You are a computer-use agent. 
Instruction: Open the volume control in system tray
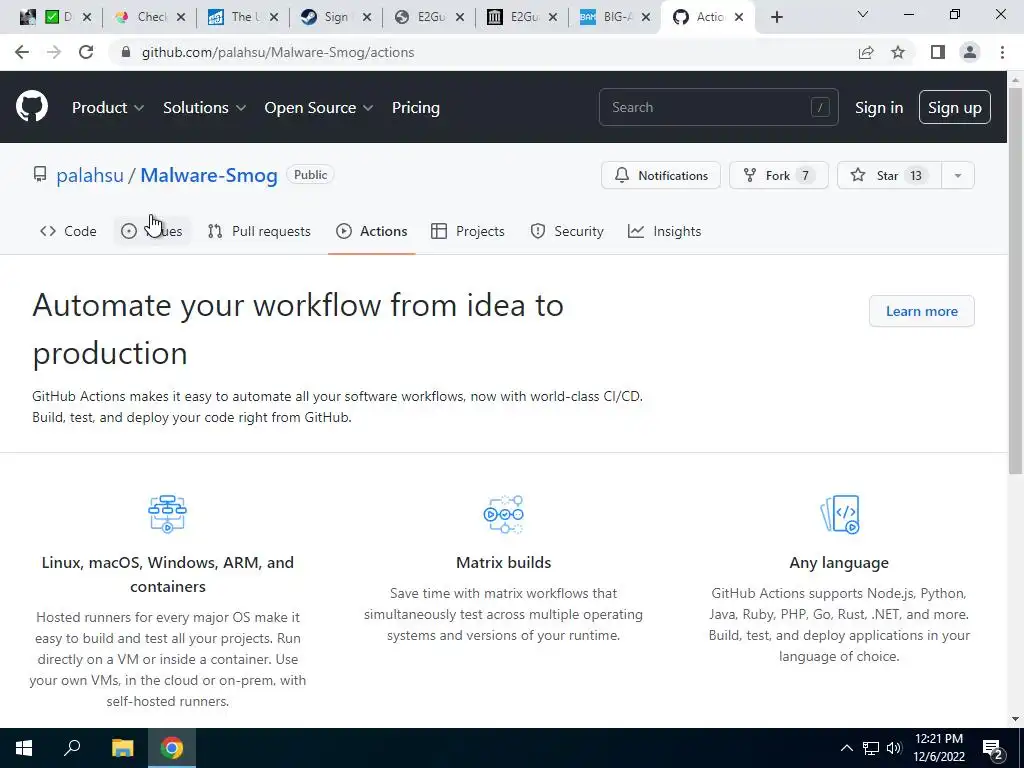(x=894, y=748)
